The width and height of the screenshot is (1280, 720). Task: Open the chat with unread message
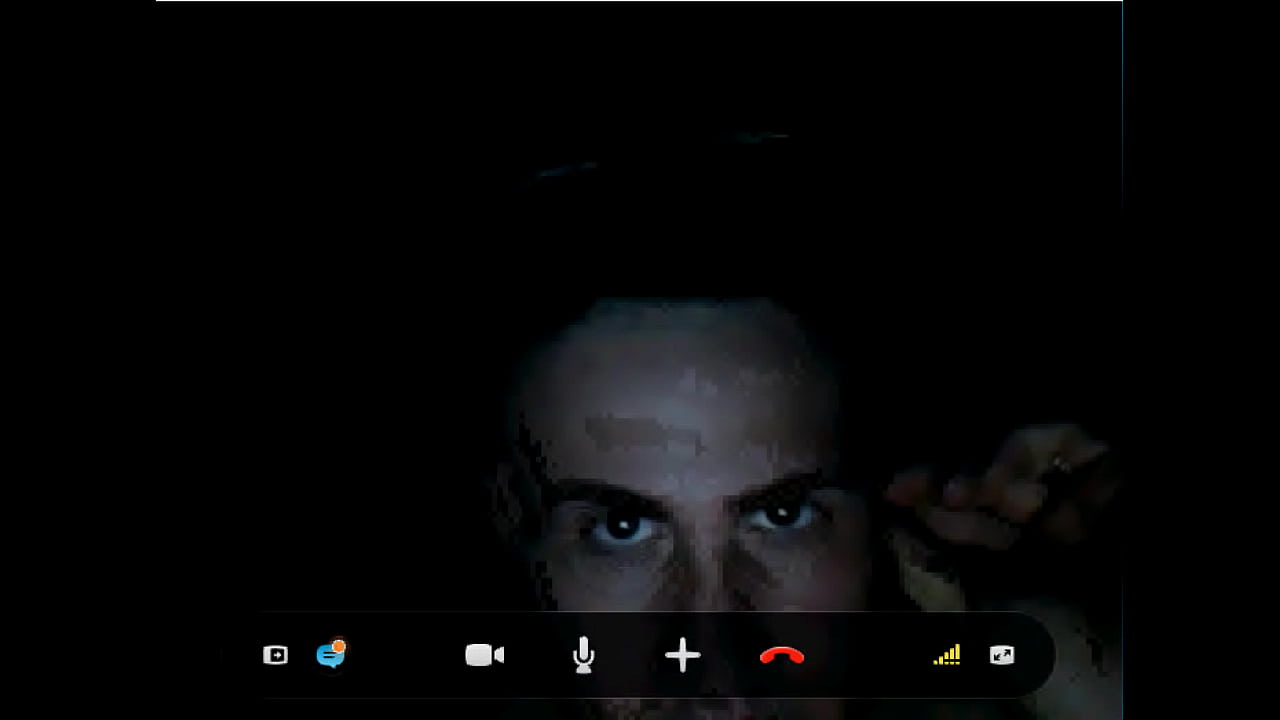click(329, 656)
